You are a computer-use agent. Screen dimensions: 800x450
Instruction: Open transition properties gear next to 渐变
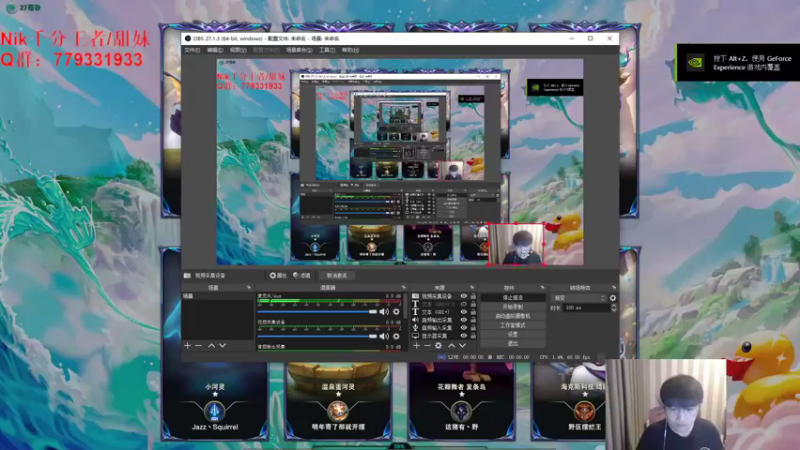pos(613,298)
